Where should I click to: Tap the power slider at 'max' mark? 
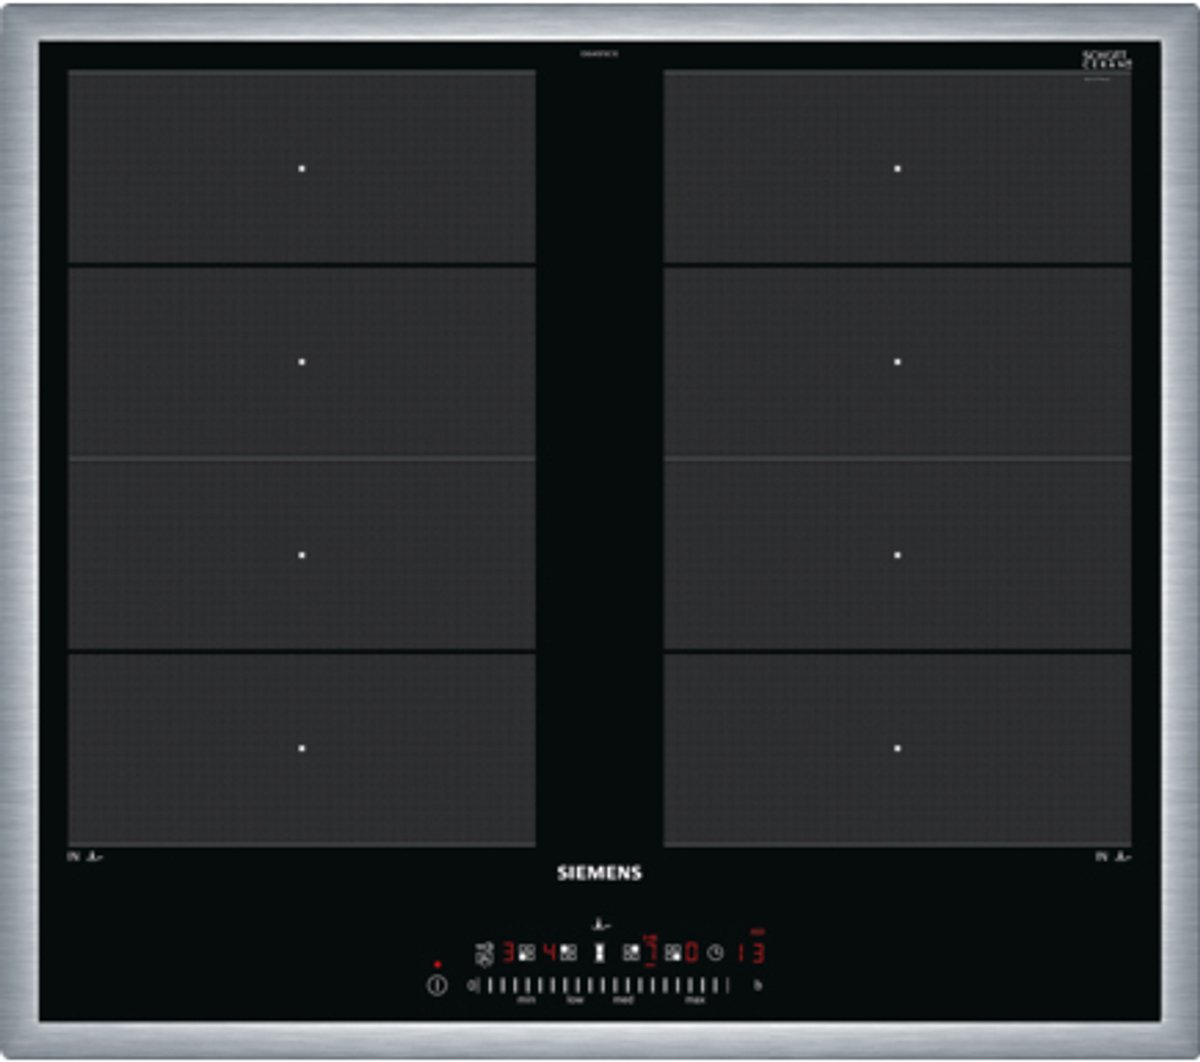point(694,986)
